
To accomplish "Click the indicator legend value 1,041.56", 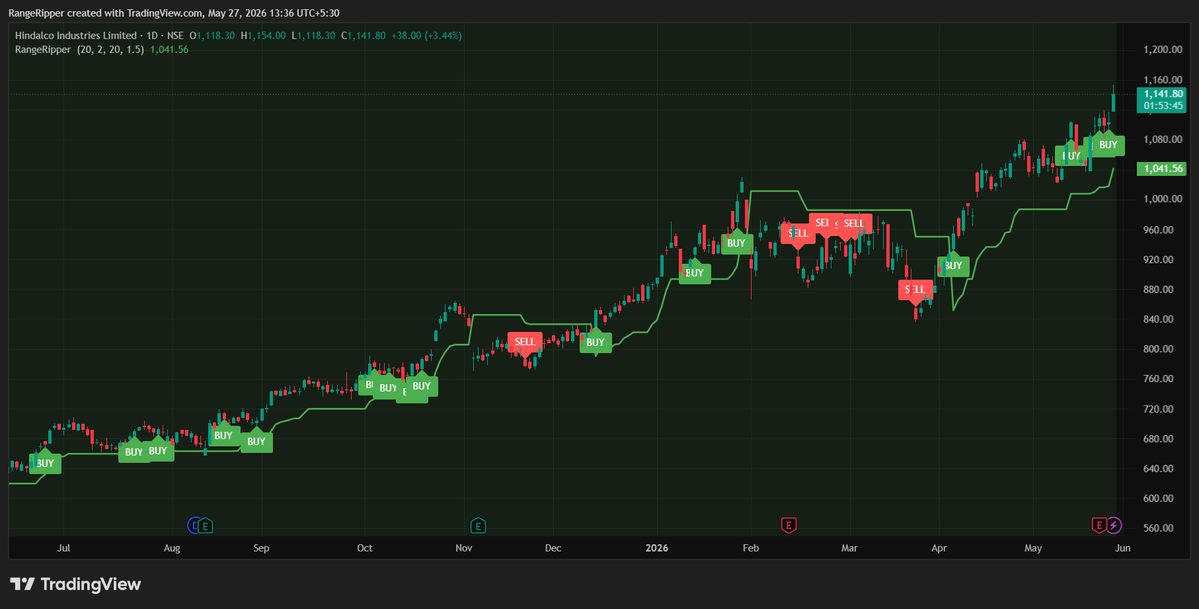I will (x=169, y=49).
